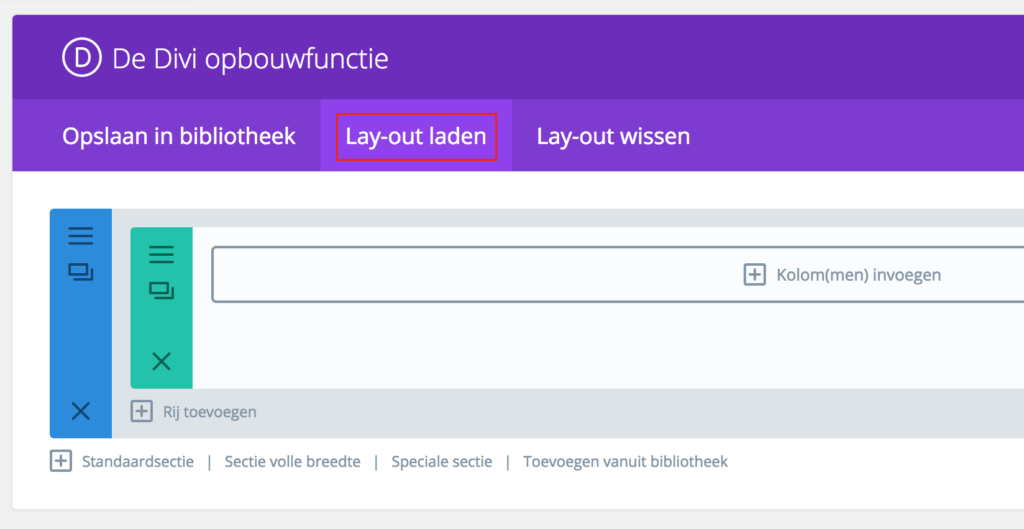Click plus icon before Standaardsectie
The image size is (1024, 529).
pyautogui.click(x=61, y=461)
